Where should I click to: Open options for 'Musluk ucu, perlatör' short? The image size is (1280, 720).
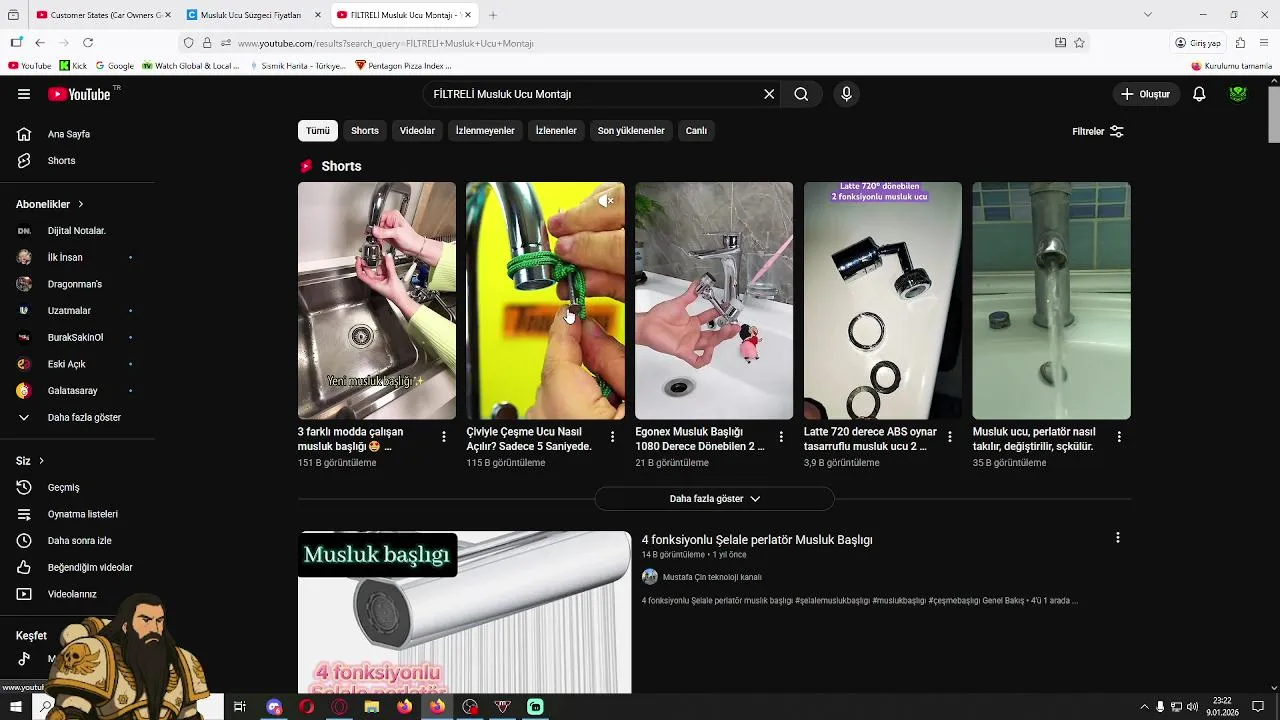pyautogui.click(x=1119, y=437)
